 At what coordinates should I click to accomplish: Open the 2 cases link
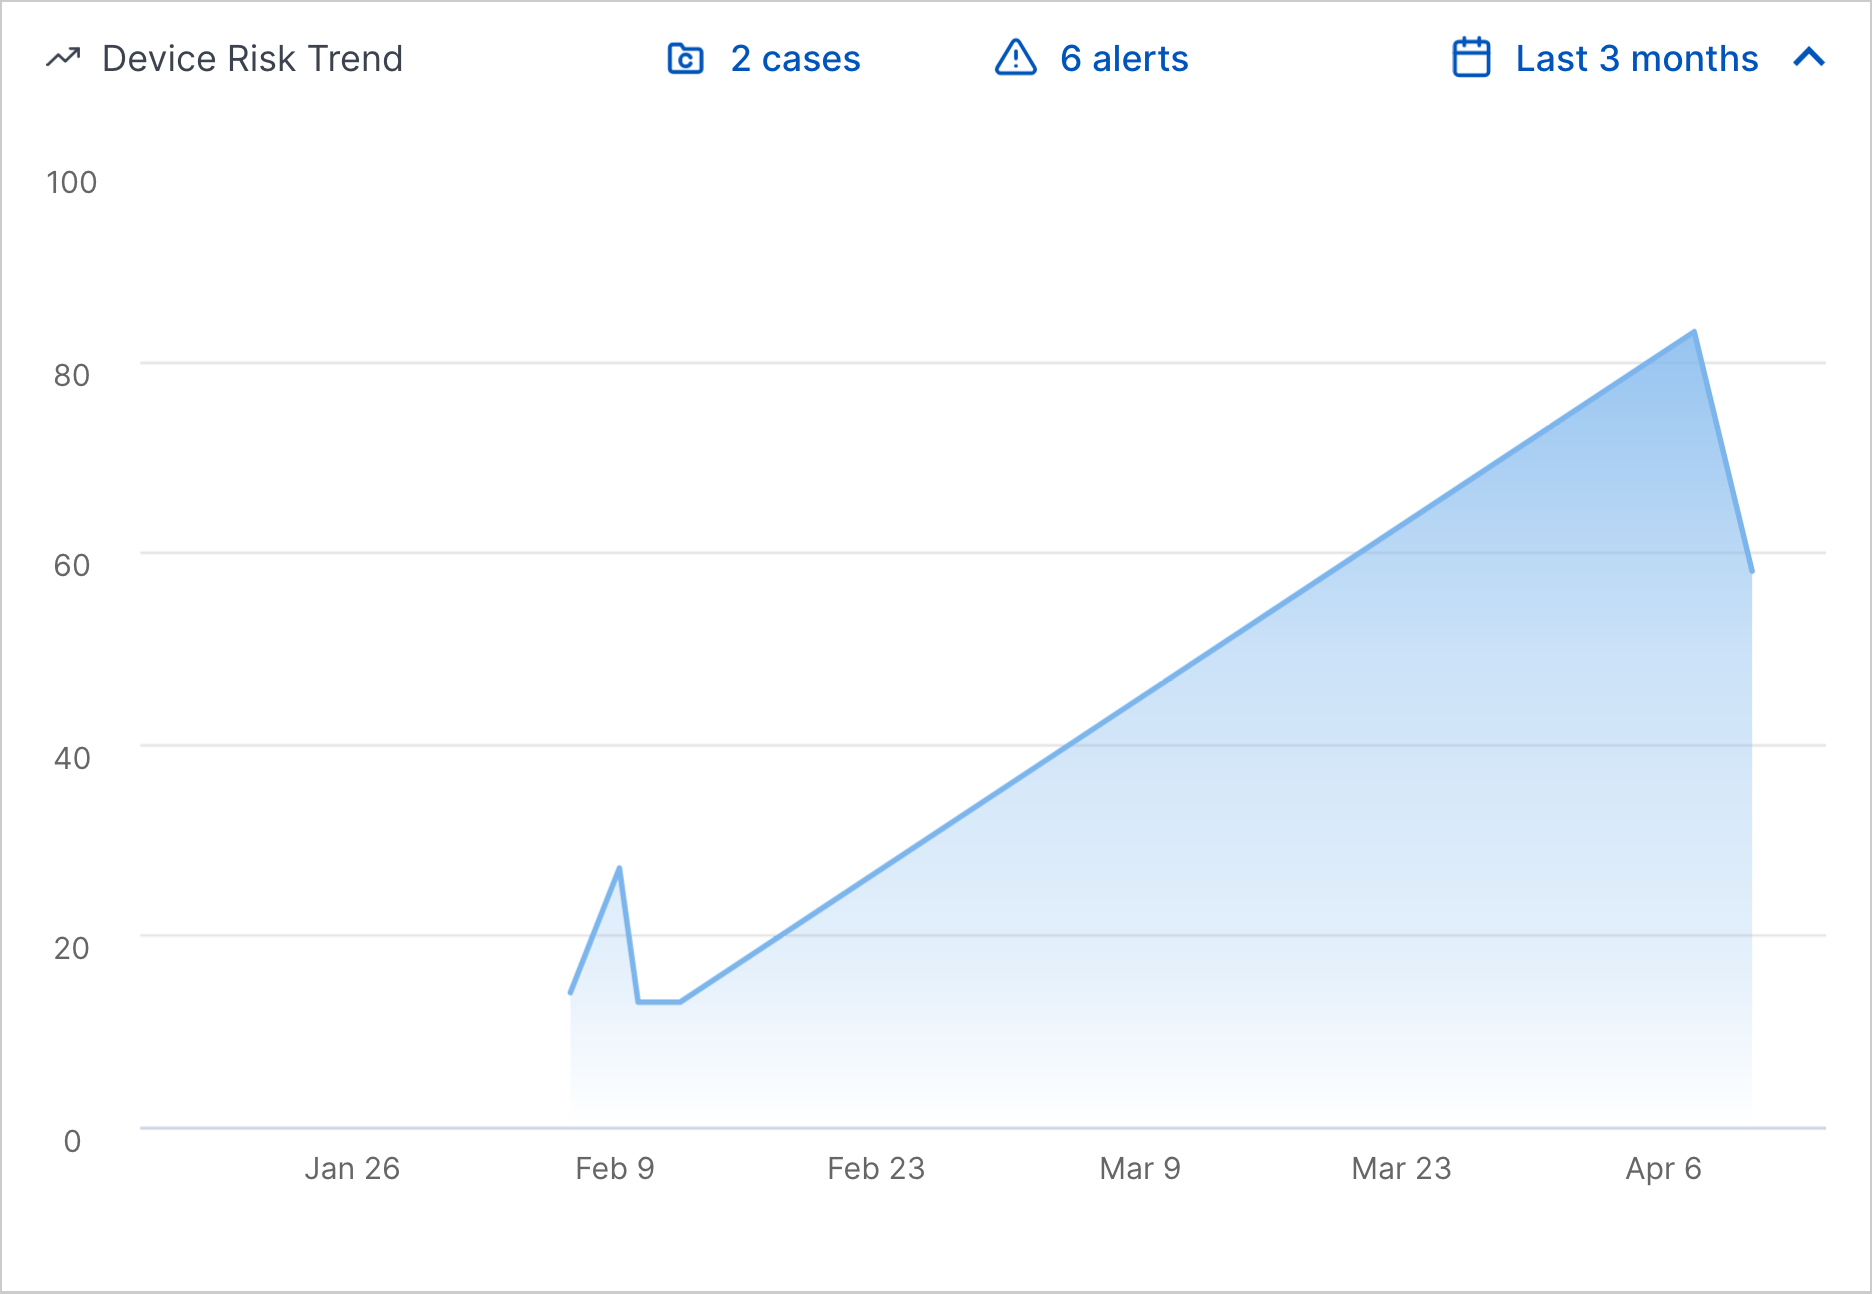pos(794,59)
